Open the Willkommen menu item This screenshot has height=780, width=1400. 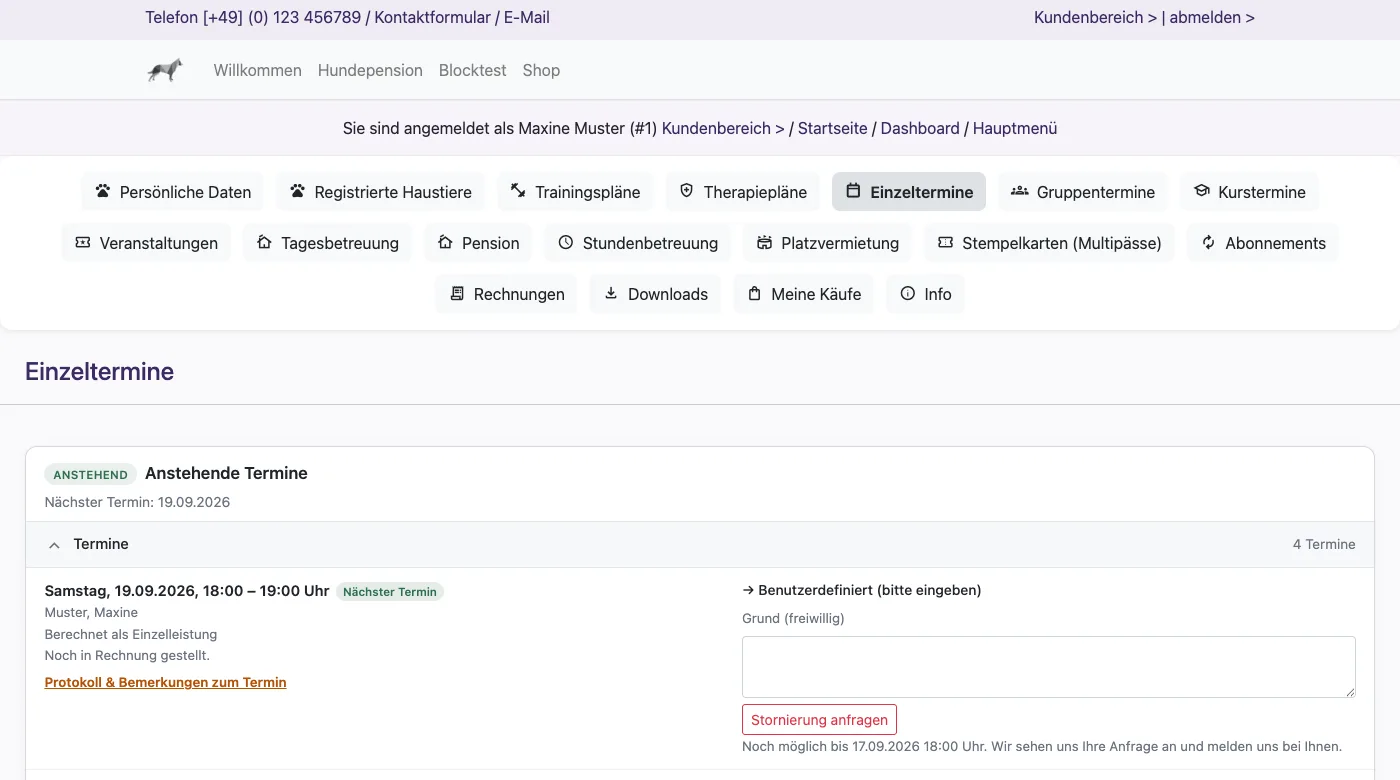257,70
